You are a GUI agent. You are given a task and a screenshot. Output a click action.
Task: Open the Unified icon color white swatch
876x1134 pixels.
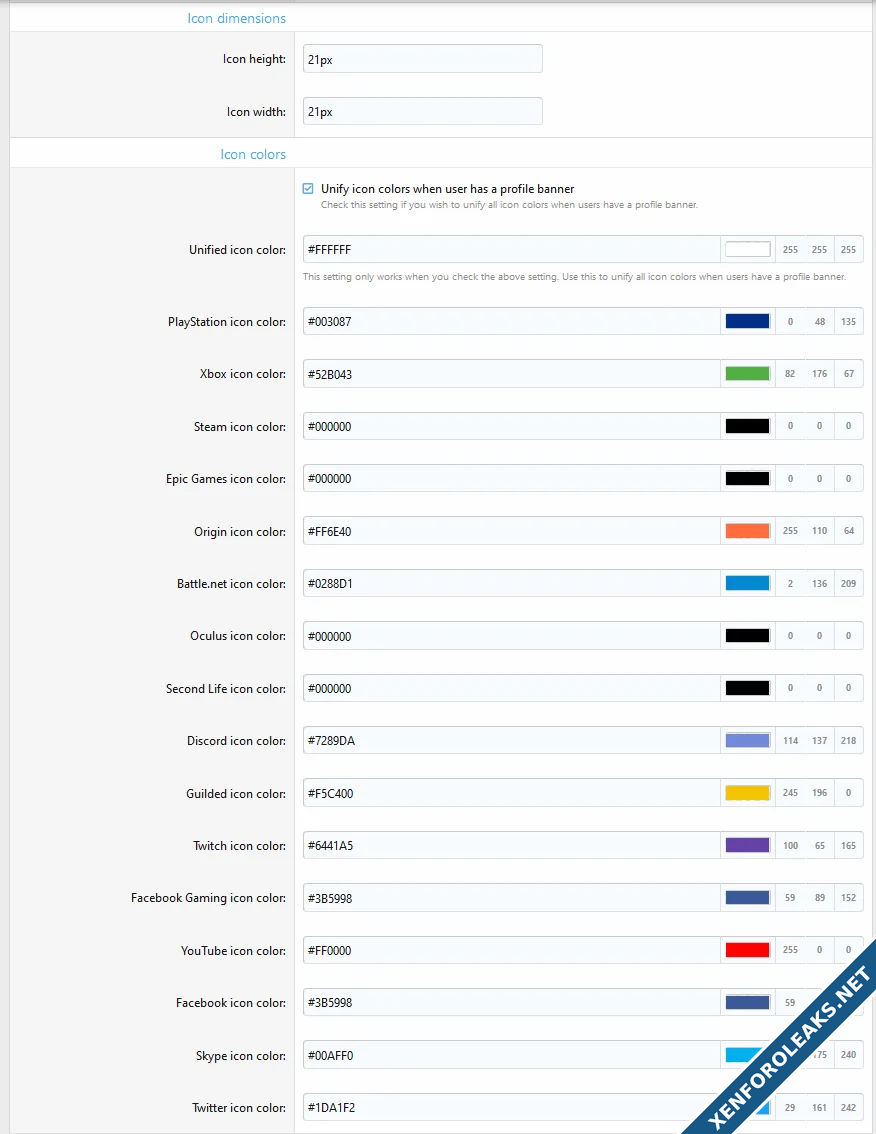pos(747,250)
